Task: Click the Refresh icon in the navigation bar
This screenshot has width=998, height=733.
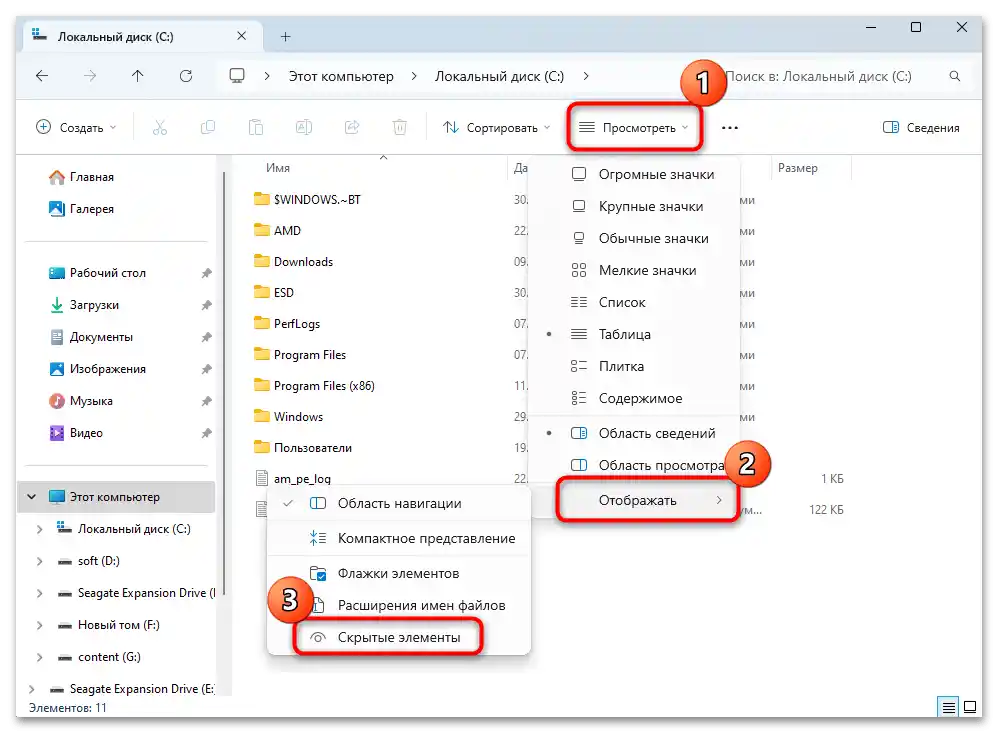Action: click(x=187, y=76)
